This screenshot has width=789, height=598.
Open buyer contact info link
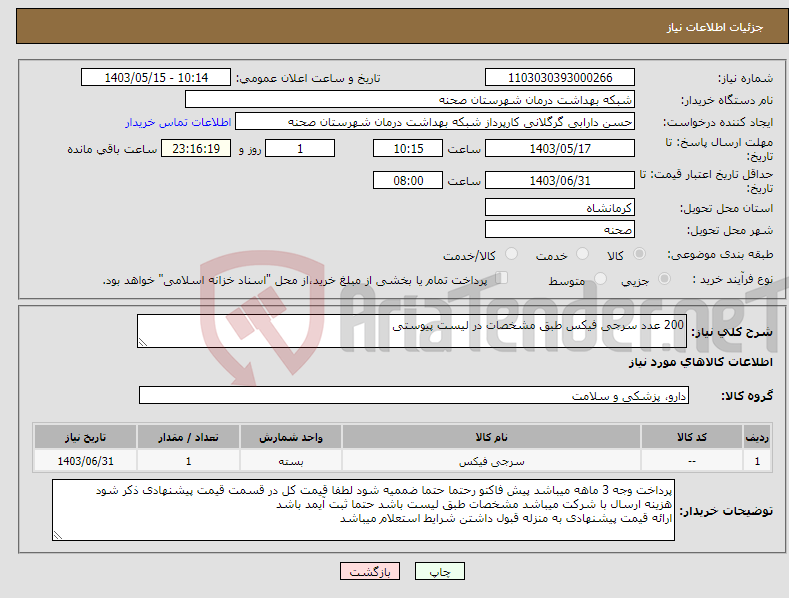[178, 122]
